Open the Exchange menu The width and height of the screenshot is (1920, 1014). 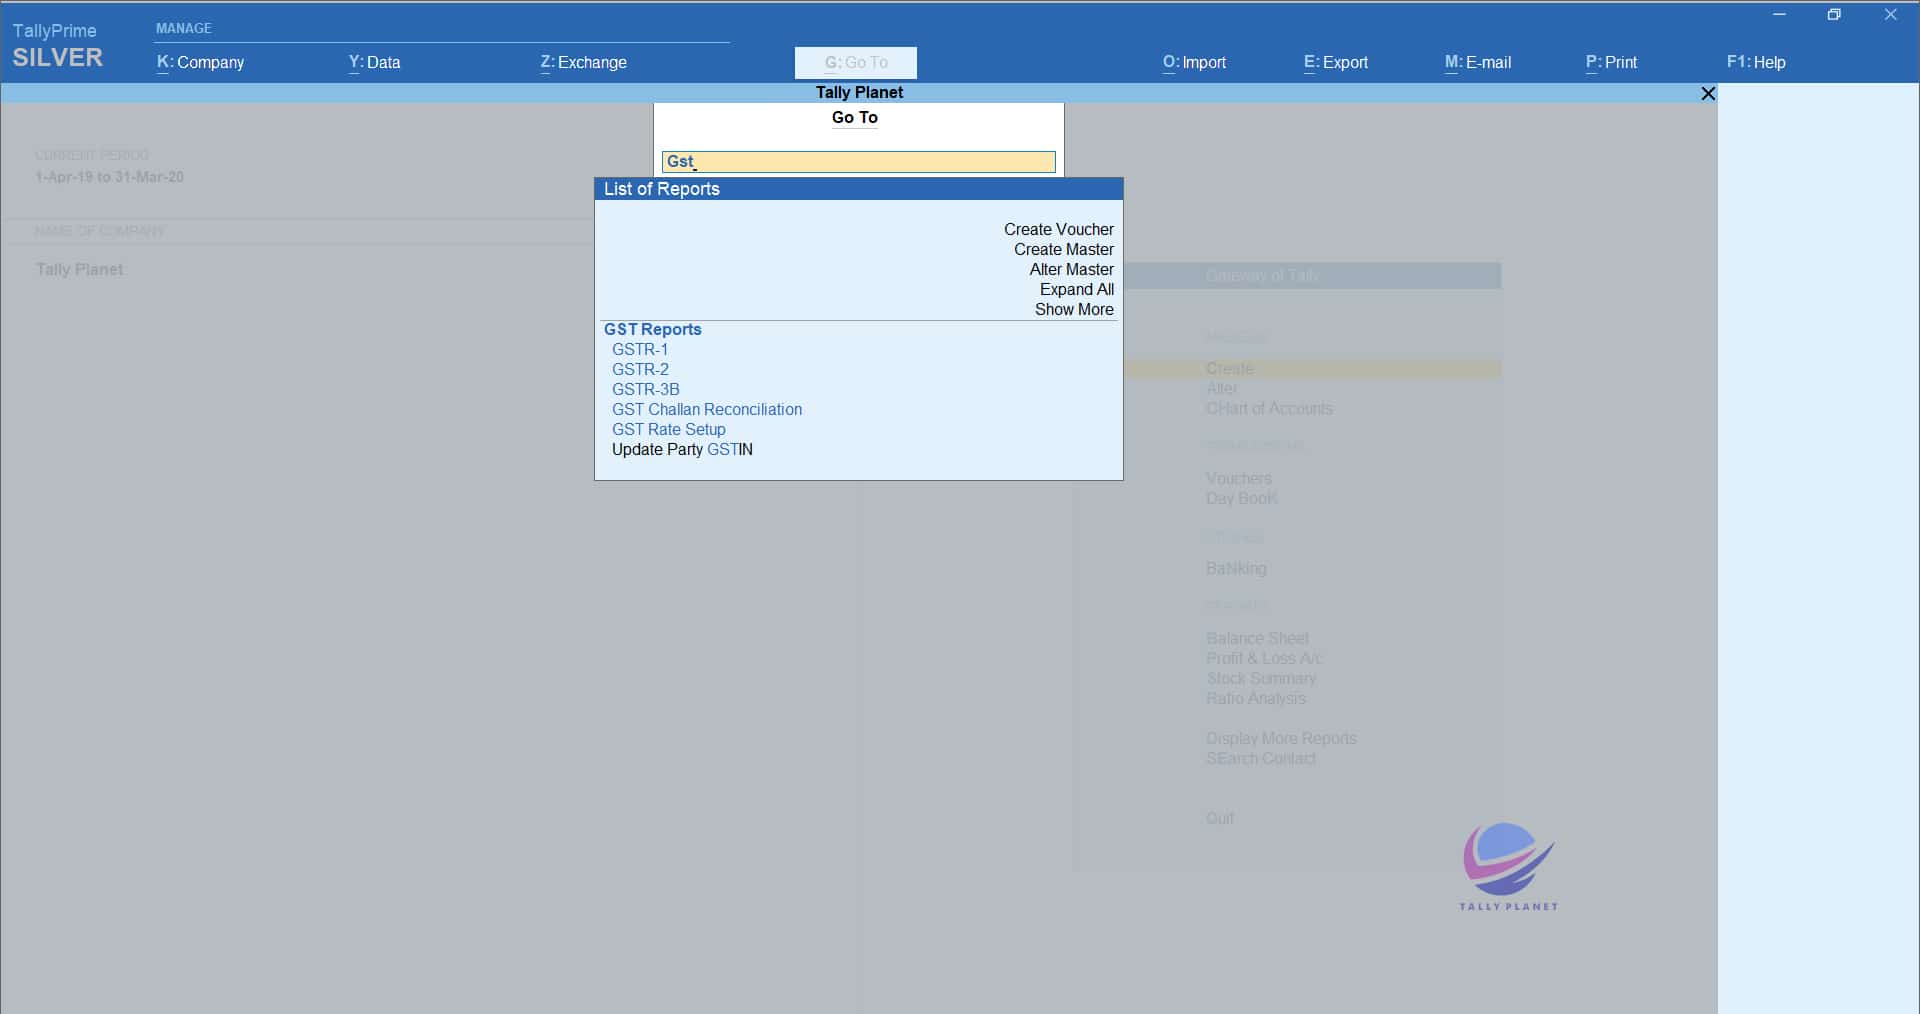(x=583, y=62)
